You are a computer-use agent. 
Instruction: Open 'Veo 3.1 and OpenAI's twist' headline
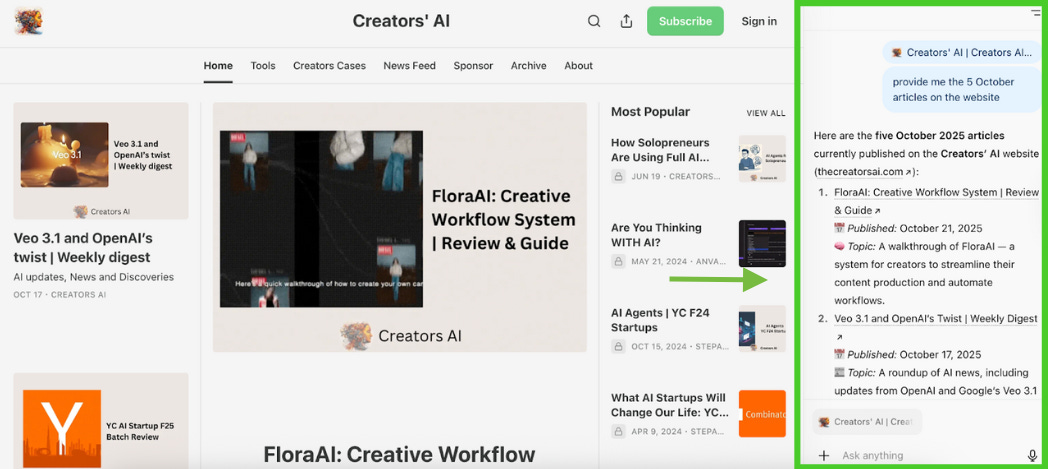coord(83,248)
